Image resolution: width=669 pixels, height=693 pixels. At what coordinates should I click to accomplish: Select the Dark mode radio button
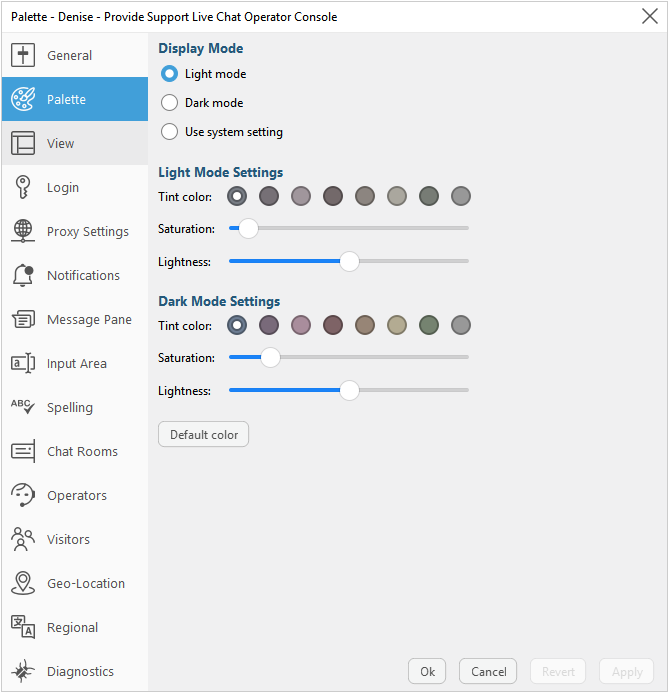pos(169,103)
